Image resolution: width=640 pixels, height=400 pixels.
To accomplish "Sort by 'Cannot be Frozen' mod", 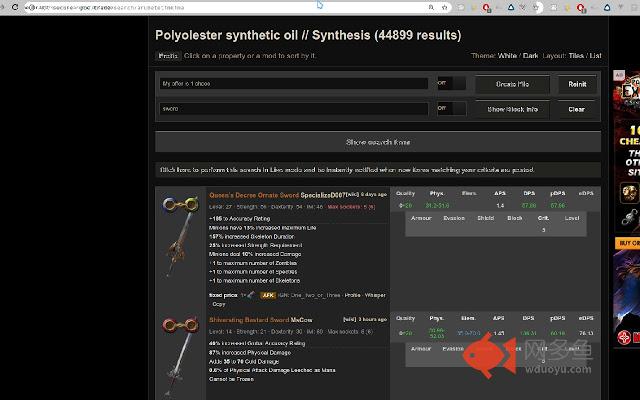I will coord(231,379).
